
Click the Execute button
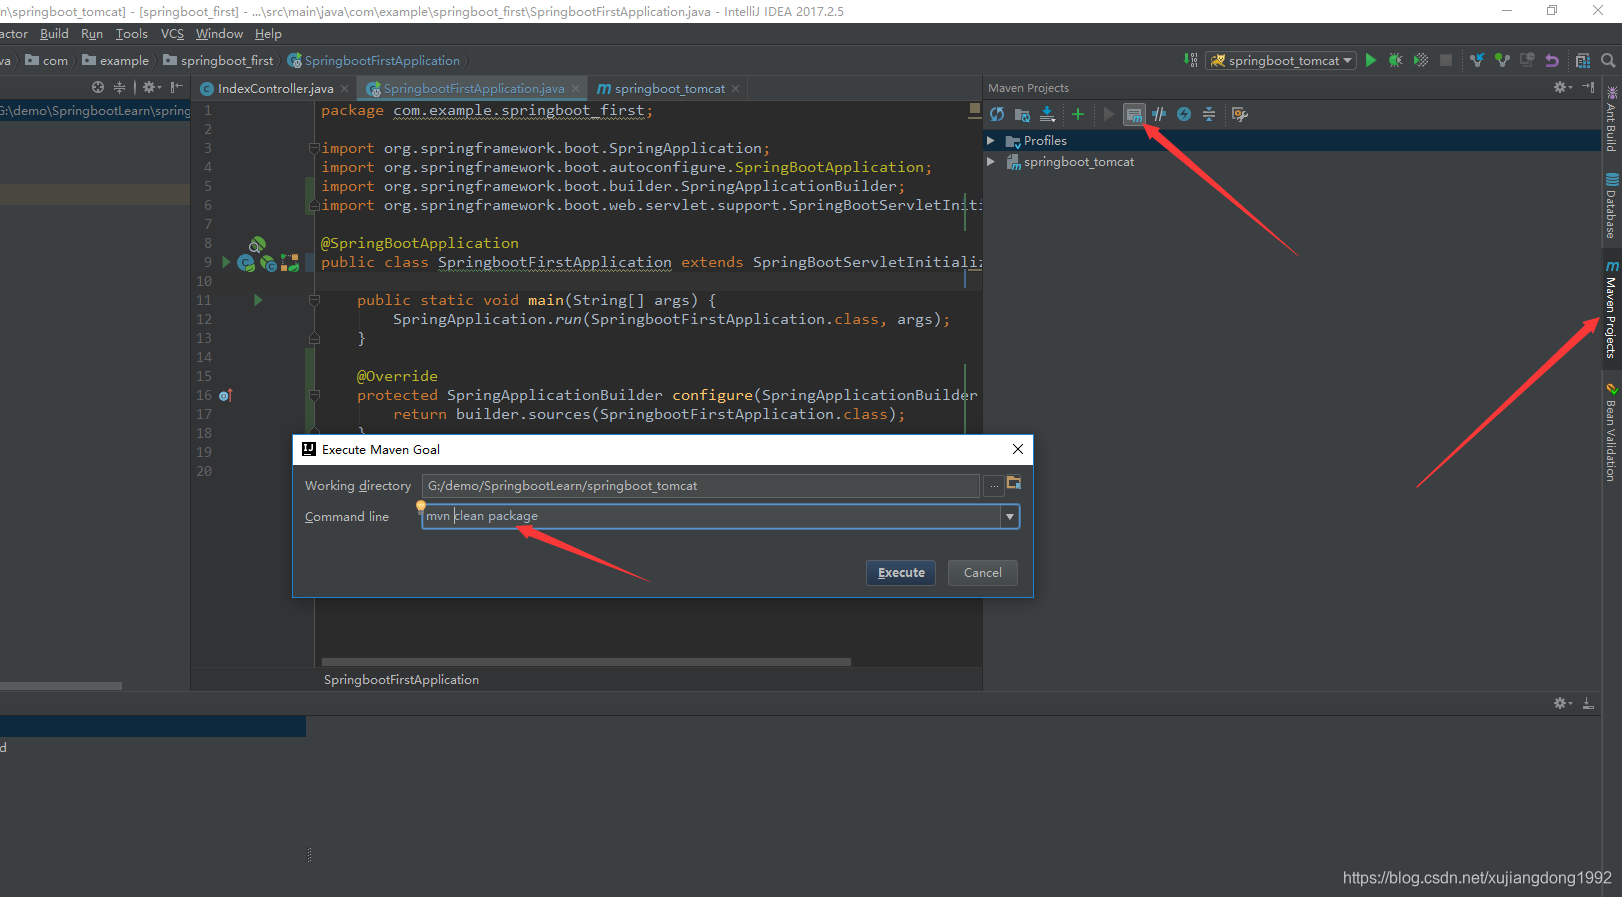901,573
